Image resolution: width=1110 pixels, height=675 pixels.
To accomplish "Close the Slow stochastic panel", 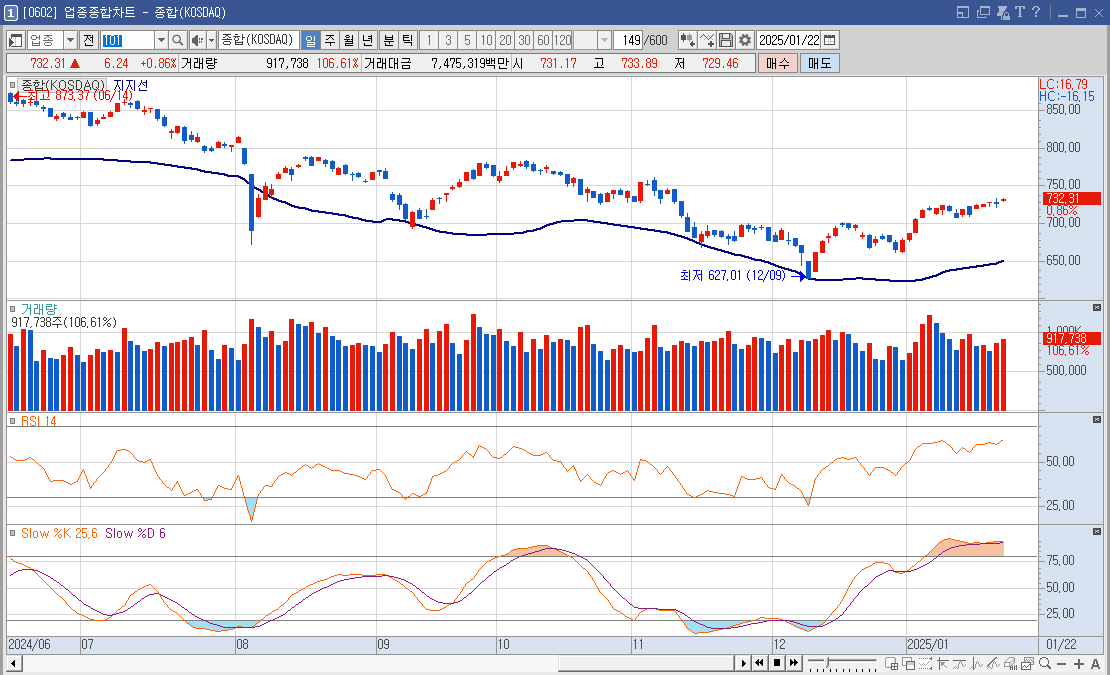I will 1097,531.
